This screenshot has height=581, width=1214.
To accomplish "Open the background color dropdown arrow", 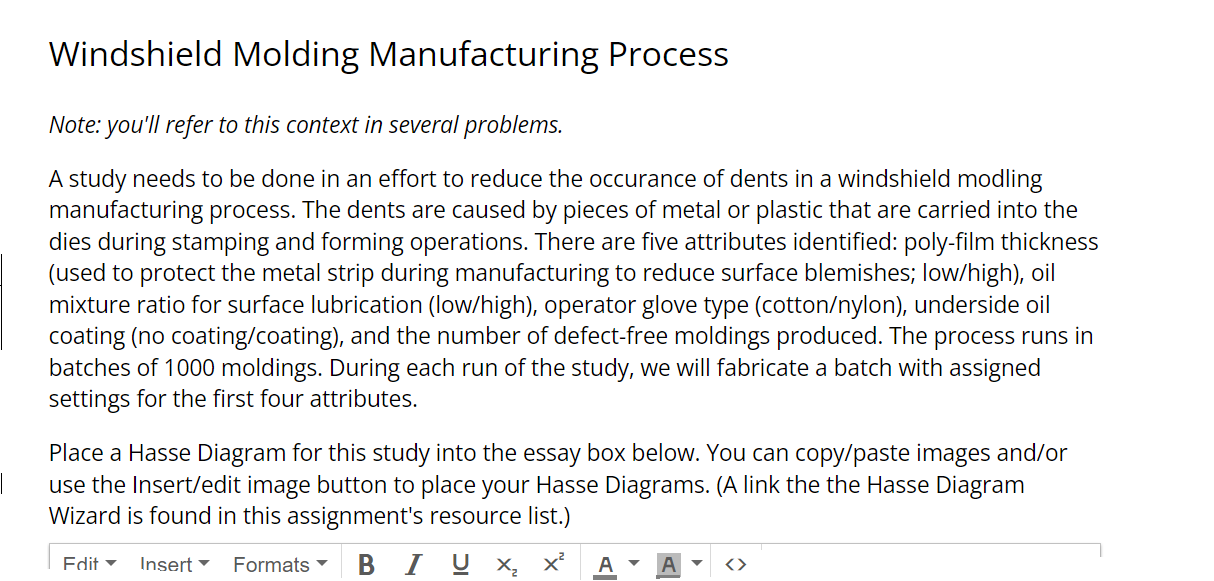I will pyautogui.click(x=695, y=563).
